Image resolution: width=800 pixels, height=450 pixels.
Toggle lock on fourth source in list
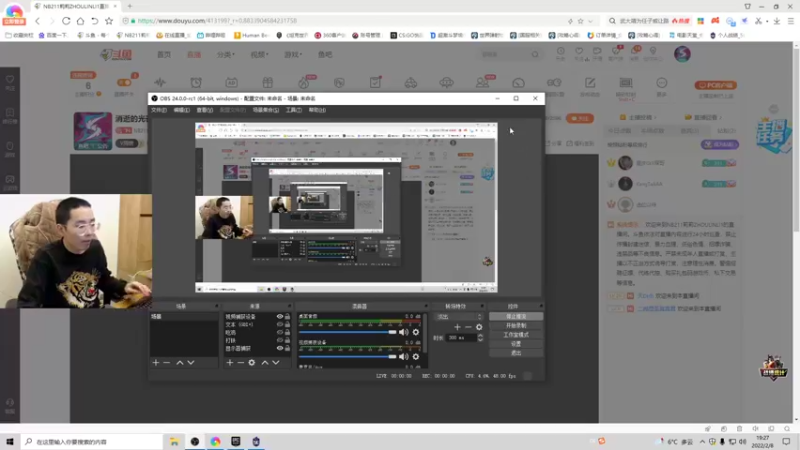(x=287, y=340)
